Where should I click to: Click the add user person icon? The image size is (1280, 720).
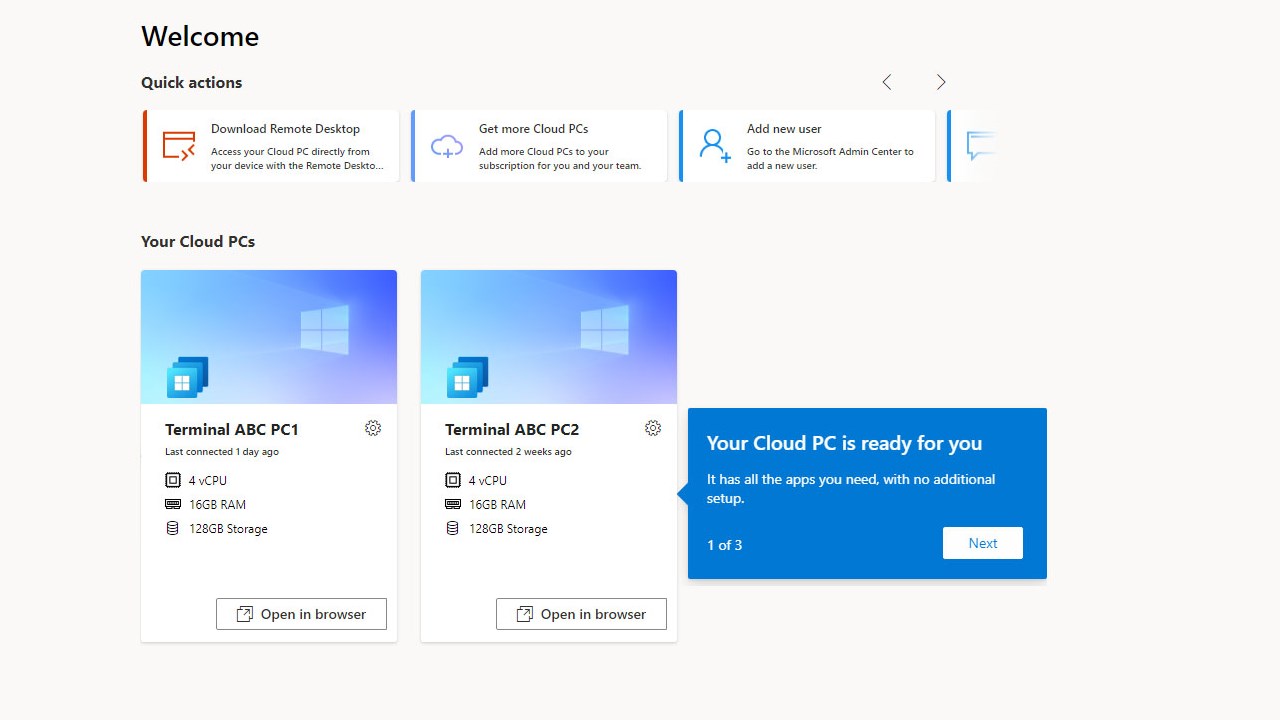(x=715, y=146)
